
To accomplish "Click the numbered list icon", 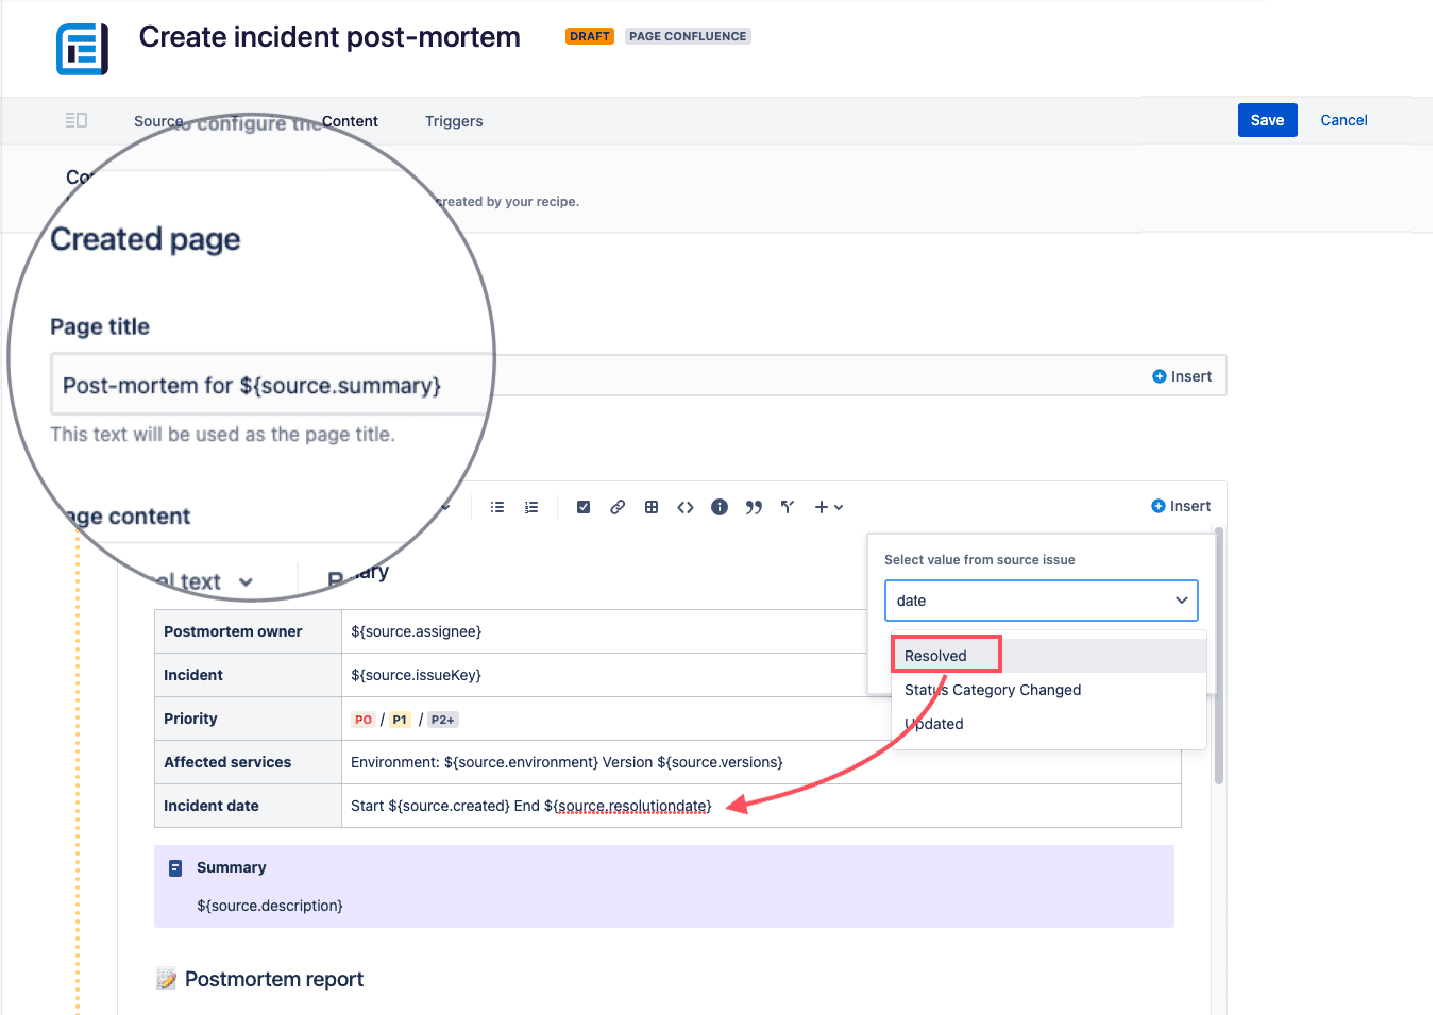I will point(531,507).
